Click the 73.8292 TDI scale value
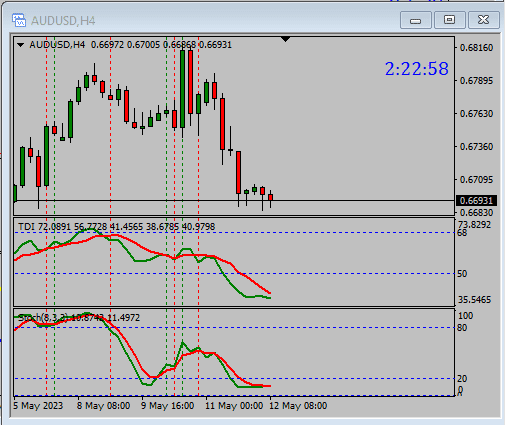Screen dimensions: 506x425 point(475,225)
